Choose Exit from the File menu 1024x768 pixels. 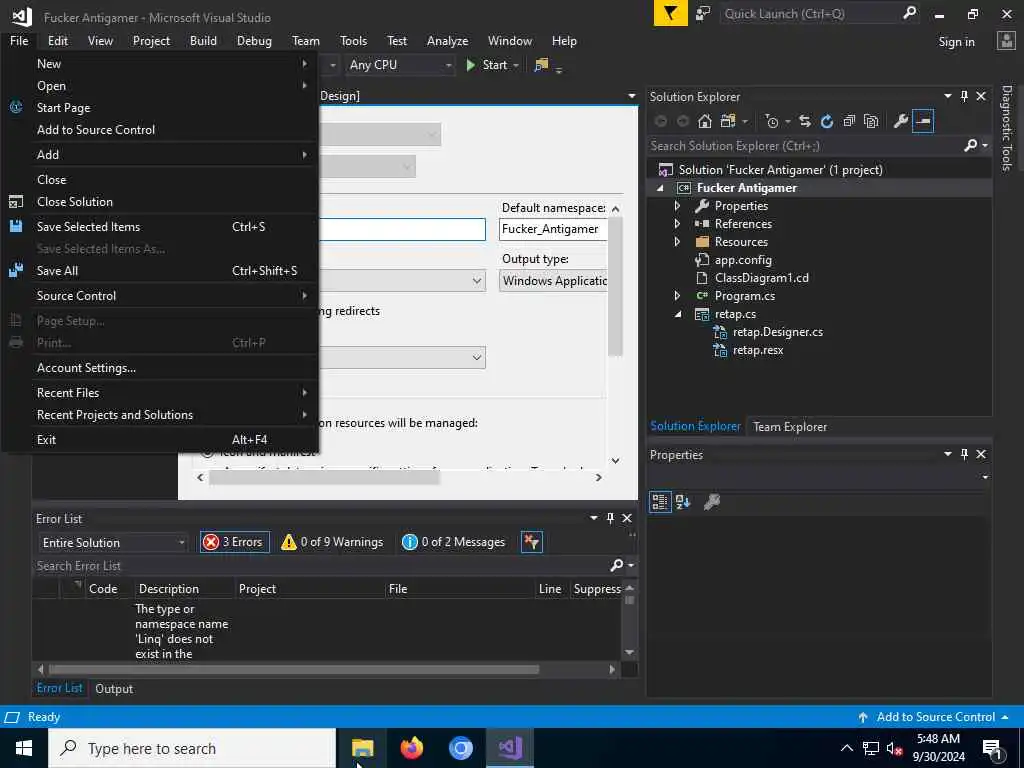[160, 440]
